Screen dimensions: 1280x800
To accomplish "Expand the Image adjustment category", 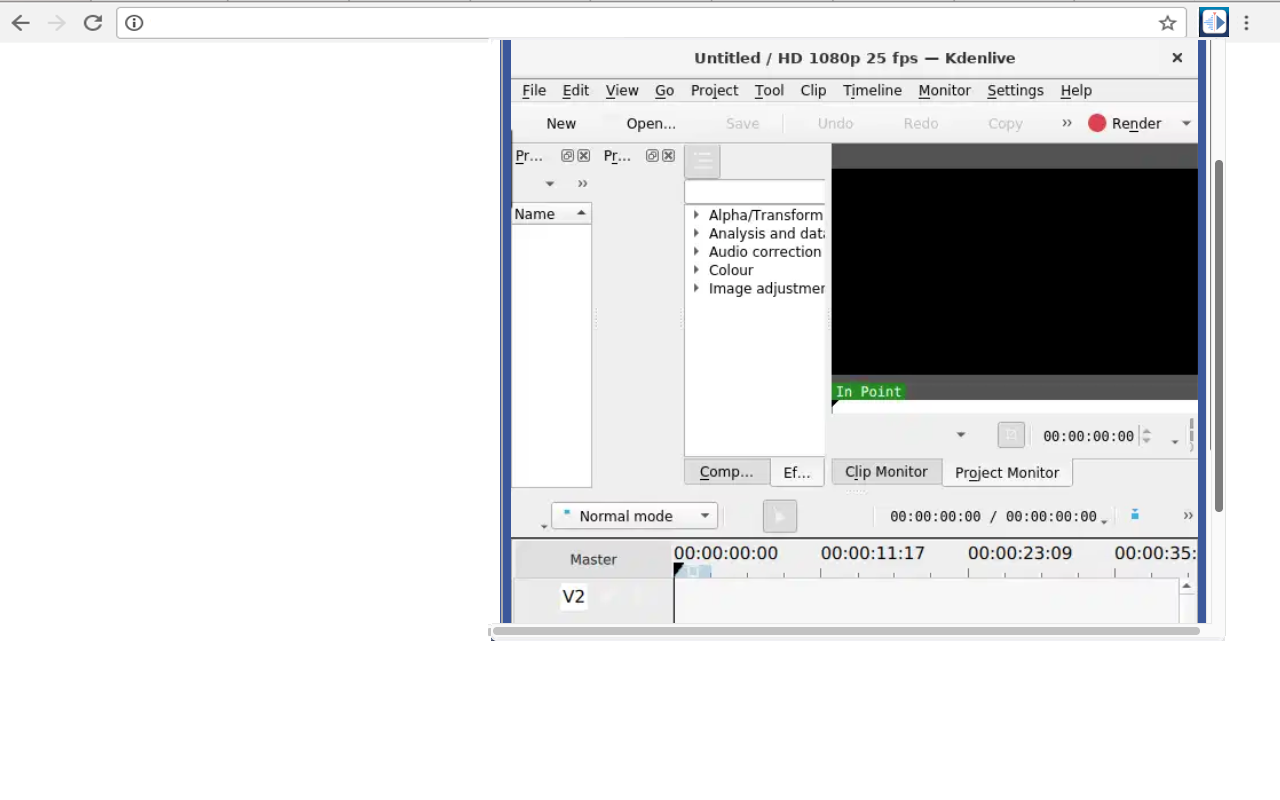I will (x=696, y=288).
